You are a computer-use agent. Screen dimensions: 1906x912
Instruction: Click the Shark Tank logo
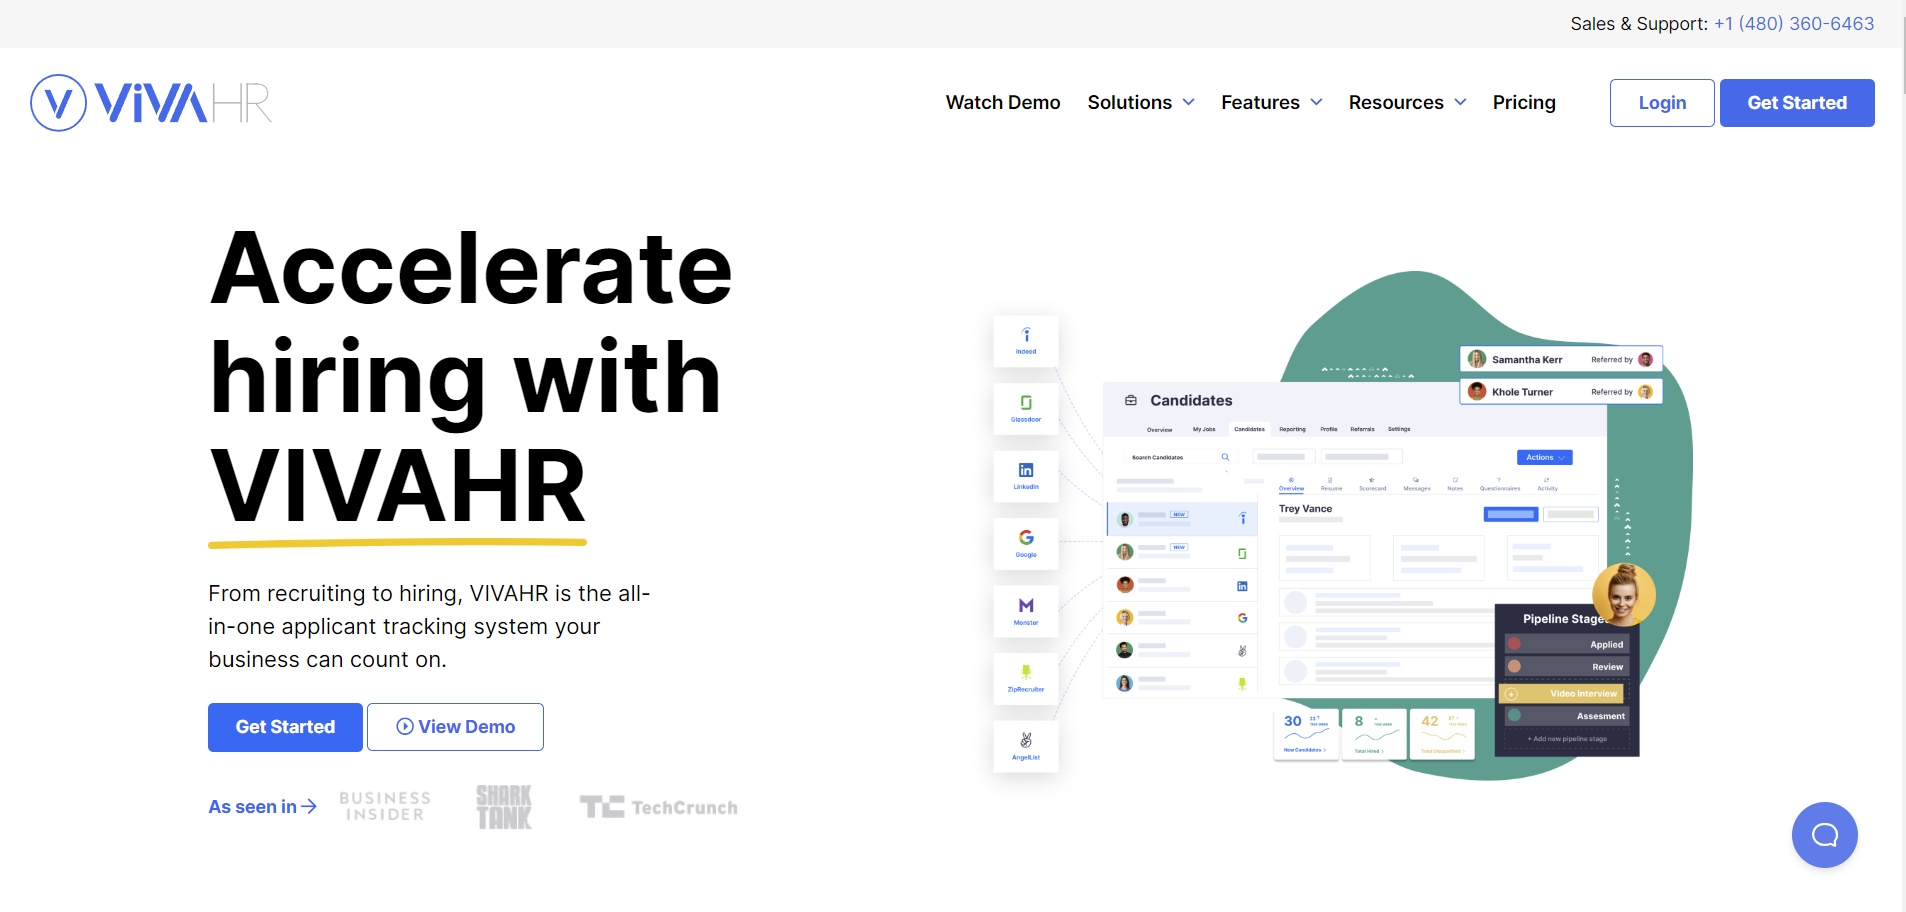[x=504, y=807]
